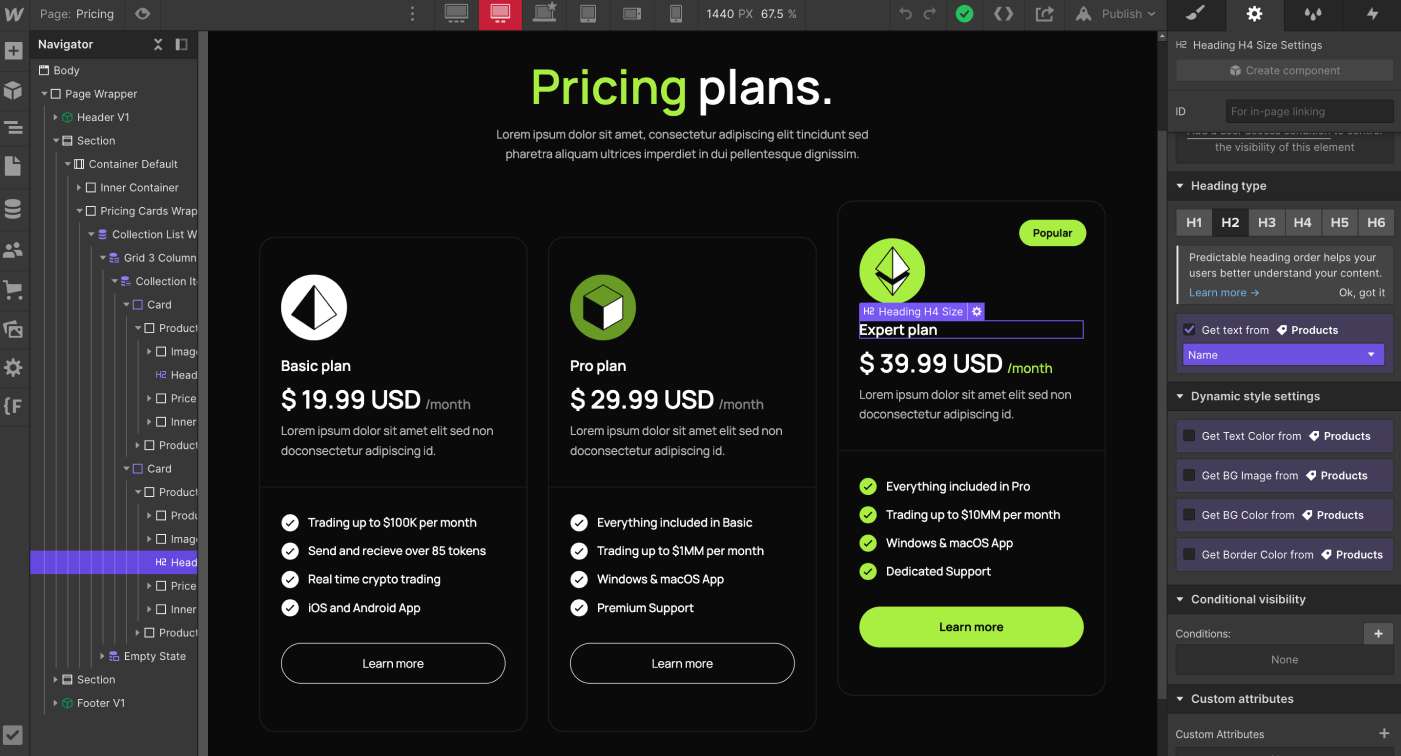1401x756 pixels.
Task: Open the left sidebar Settings panel
Action: click(x=14, y=367)
